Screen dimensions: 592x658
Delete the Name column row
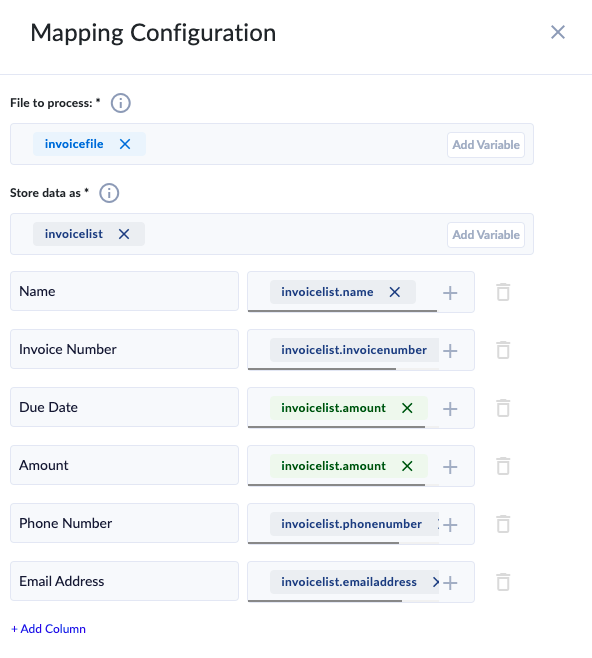coord(503,292)
